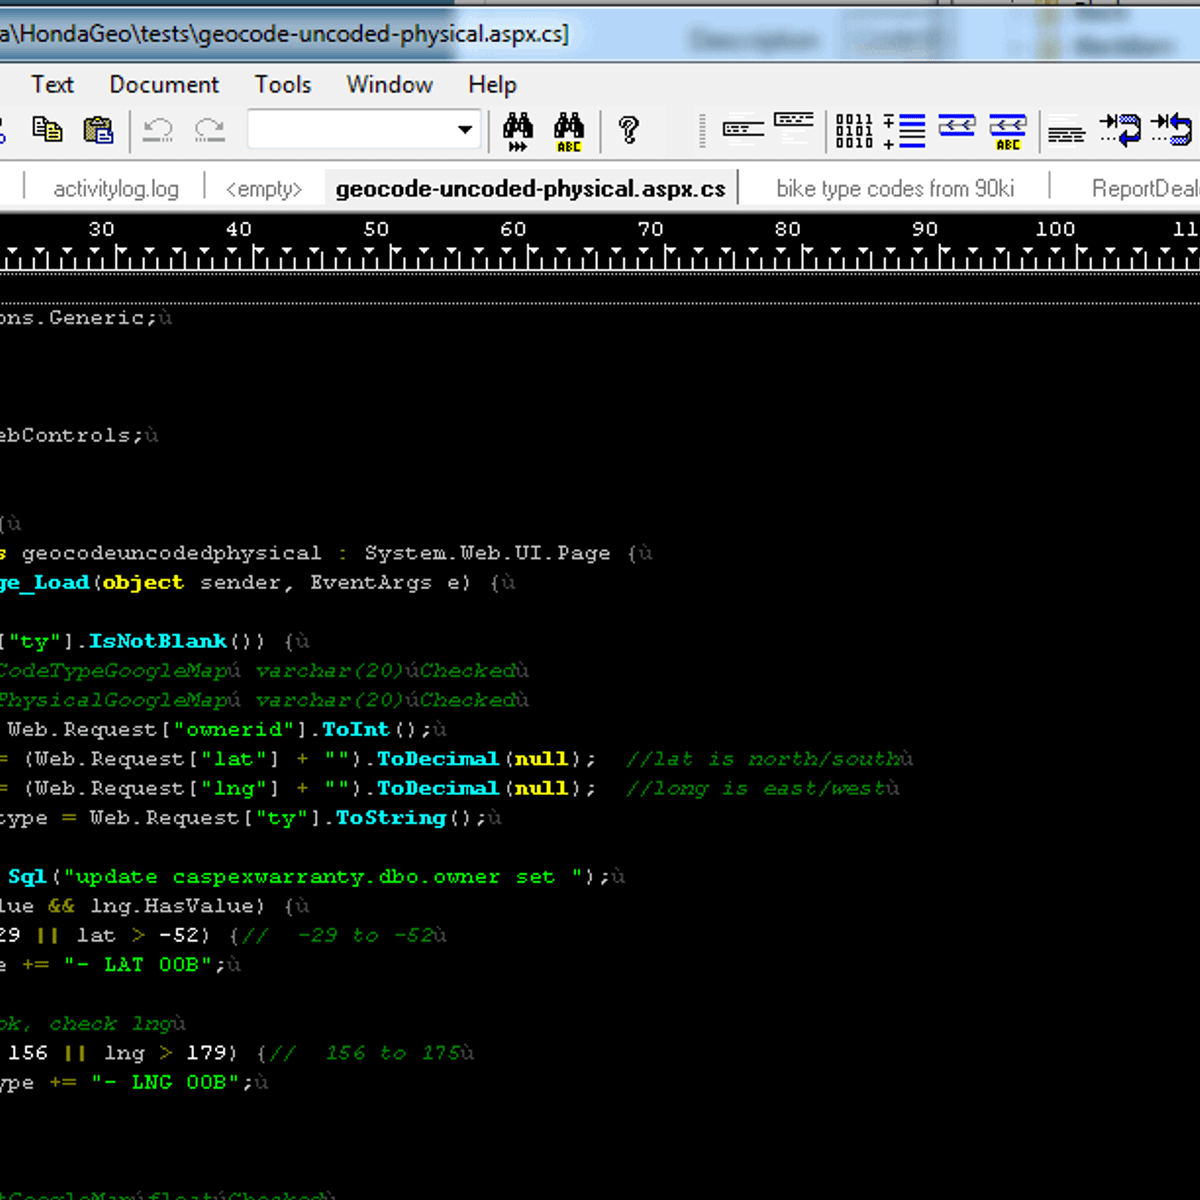Toggle the wrap arrow icon in toolbar
This screenshot has width=1200, height=1200.
[1120, 130]
